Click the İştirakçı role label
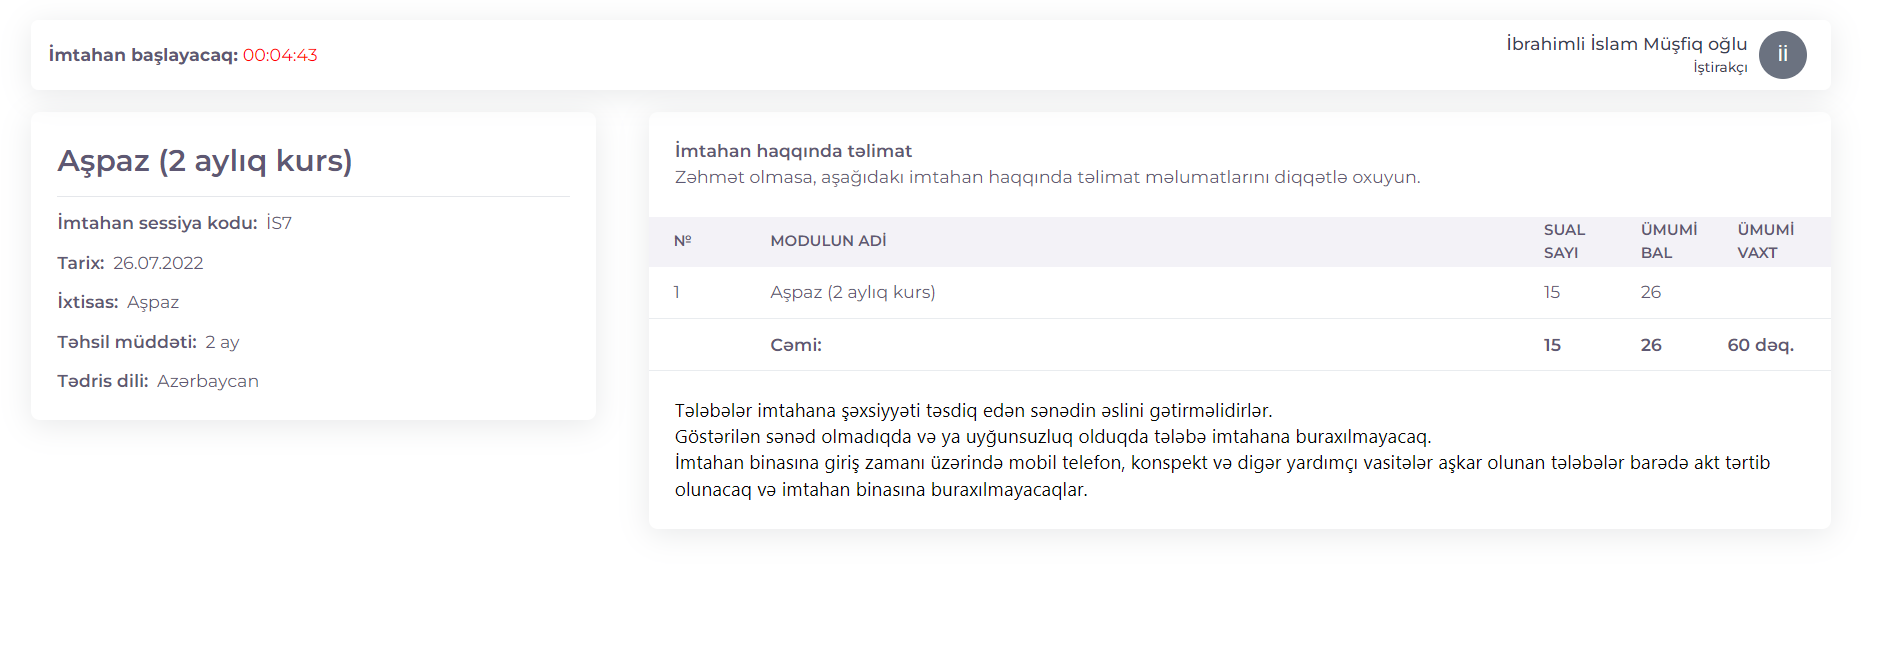Screen dimensions: 1883x663 click(1719, 67)
